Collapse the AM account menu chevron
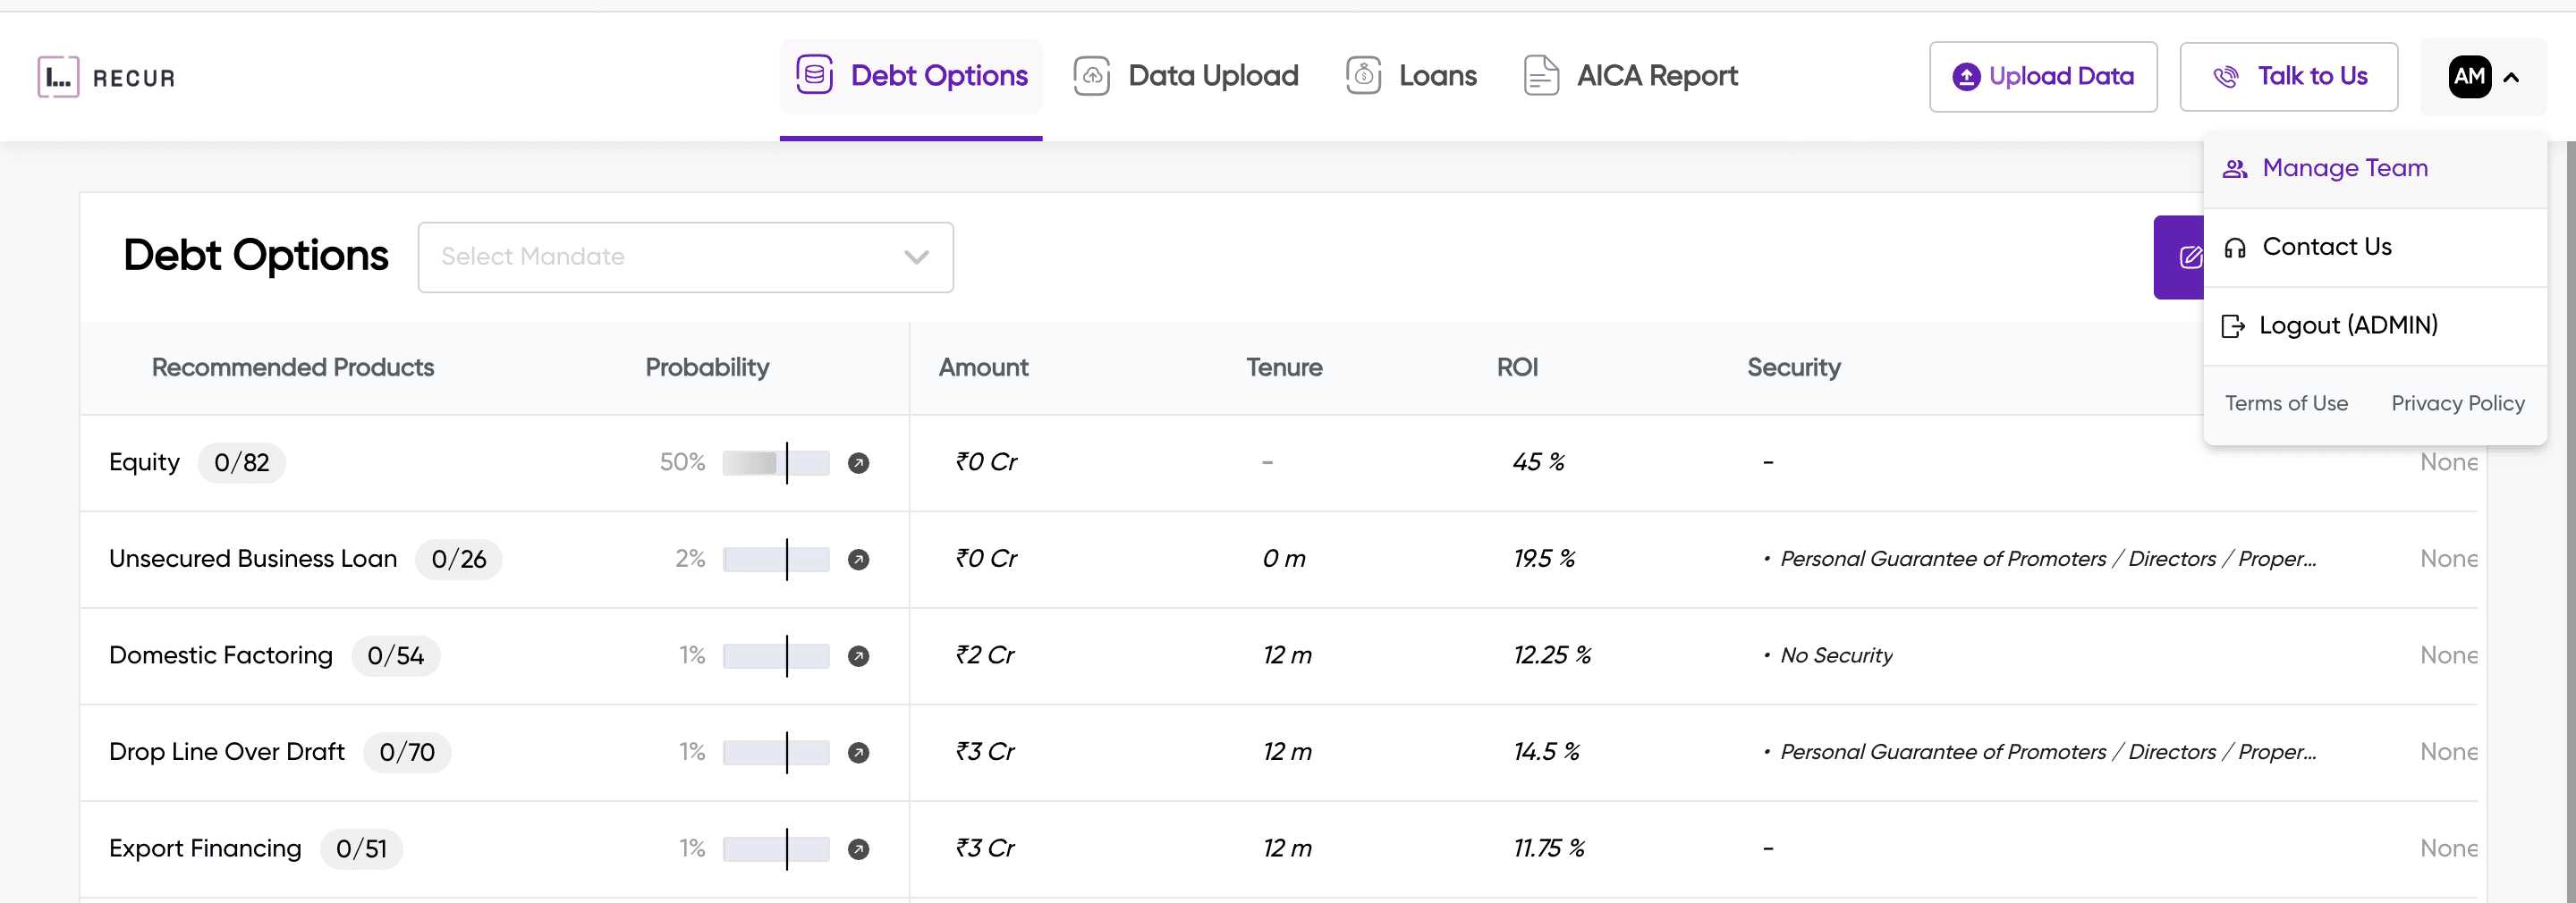The image size is (2576, 903). [2512, 77]
